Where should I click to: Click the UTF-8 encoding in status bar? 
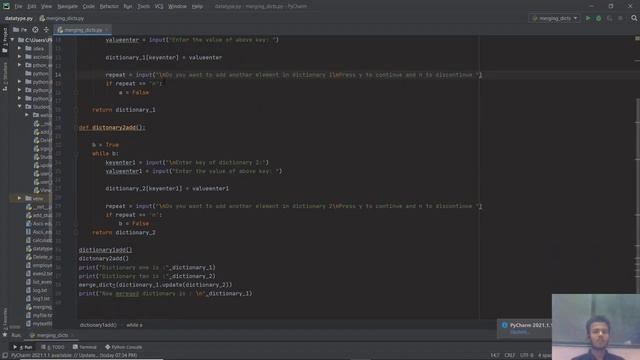click(x=527, y=356)
